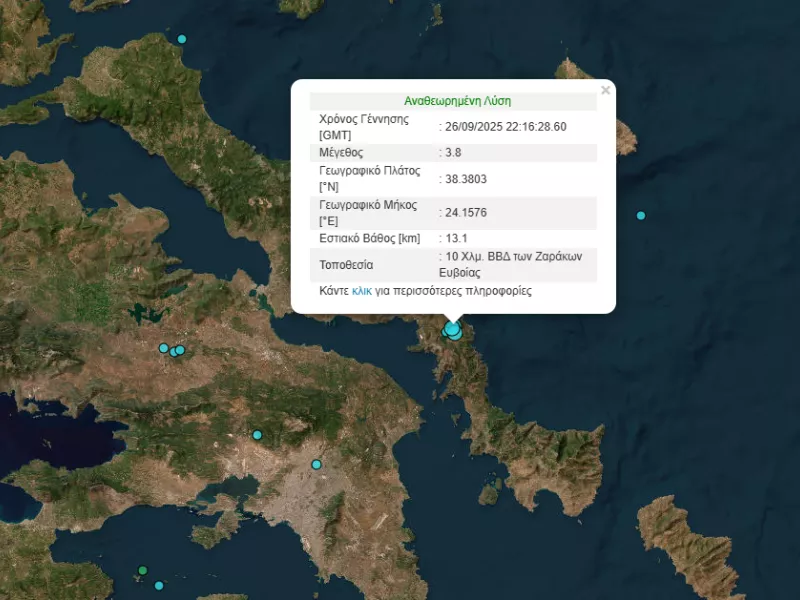
Task: Click the green earthquake marker in the gulf
Action: tap(142, 570)
